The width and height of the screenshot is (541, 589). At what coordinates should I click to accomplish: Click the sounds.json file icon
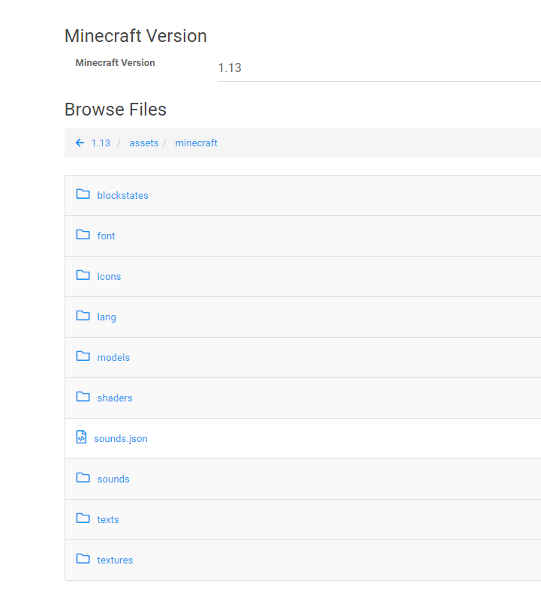pyautogui.click(x=81, y=437)
